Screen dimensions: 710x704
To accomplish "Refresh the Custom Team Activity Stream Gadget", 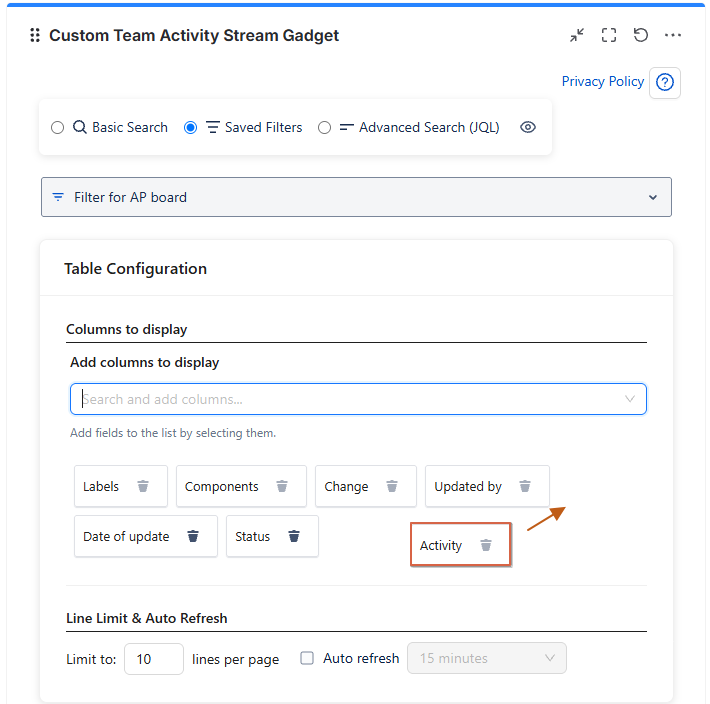I will (640, 35).
